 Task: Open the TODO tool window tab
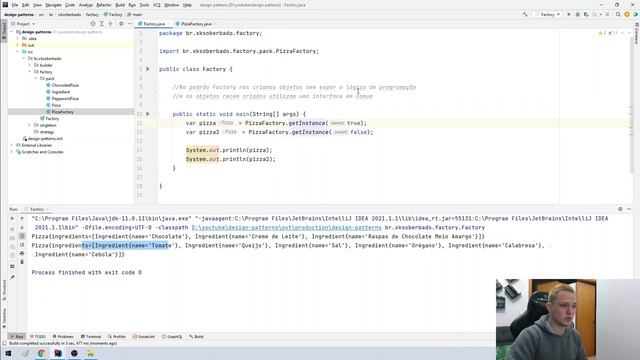coord(38,337)
